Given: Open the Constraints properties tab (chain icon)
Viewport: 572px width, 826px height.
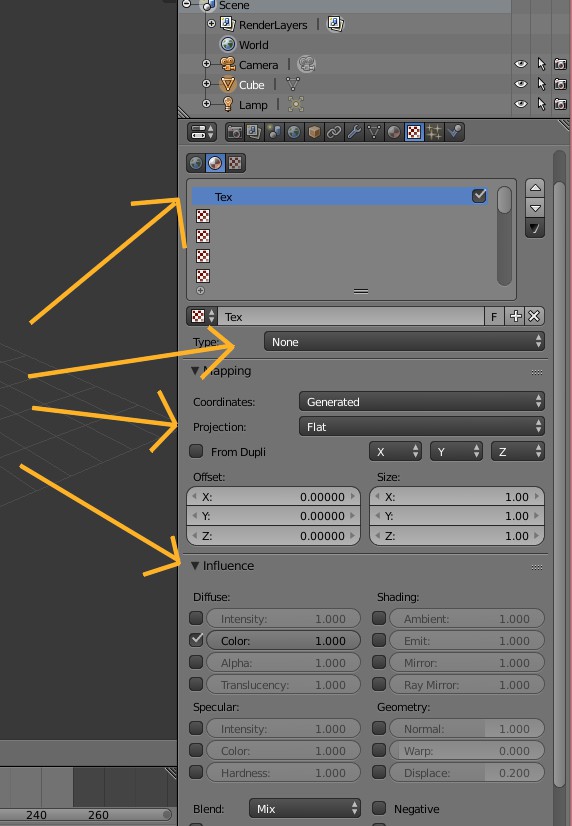Looking at the screenshot, I should click(x=334, y=132).
